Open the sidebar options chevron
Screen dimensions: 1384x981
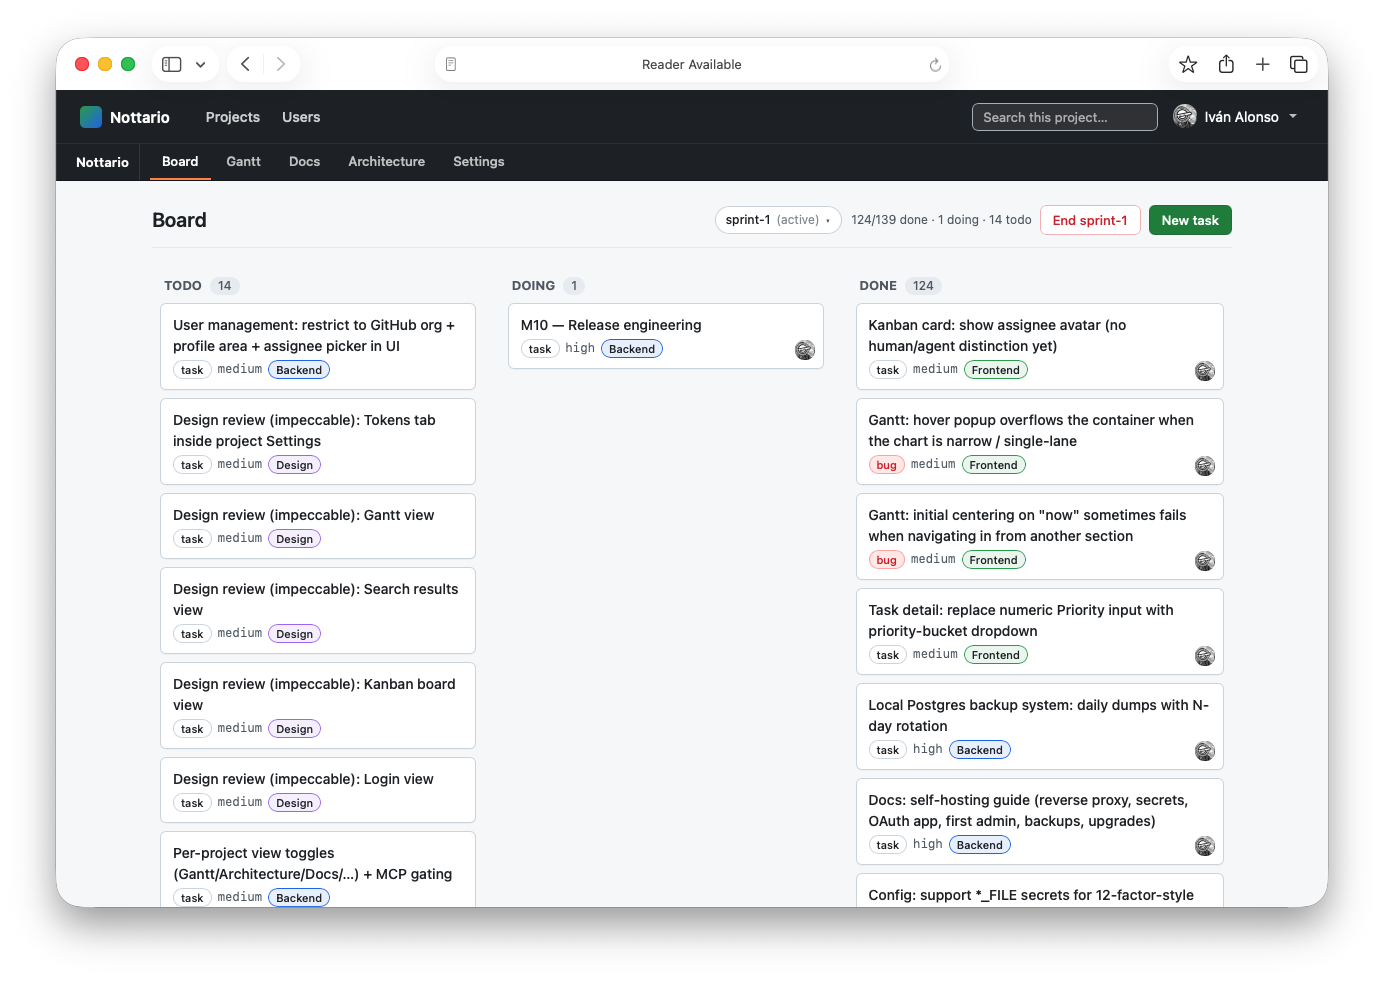pyautogui.click(x=200, y=64)
